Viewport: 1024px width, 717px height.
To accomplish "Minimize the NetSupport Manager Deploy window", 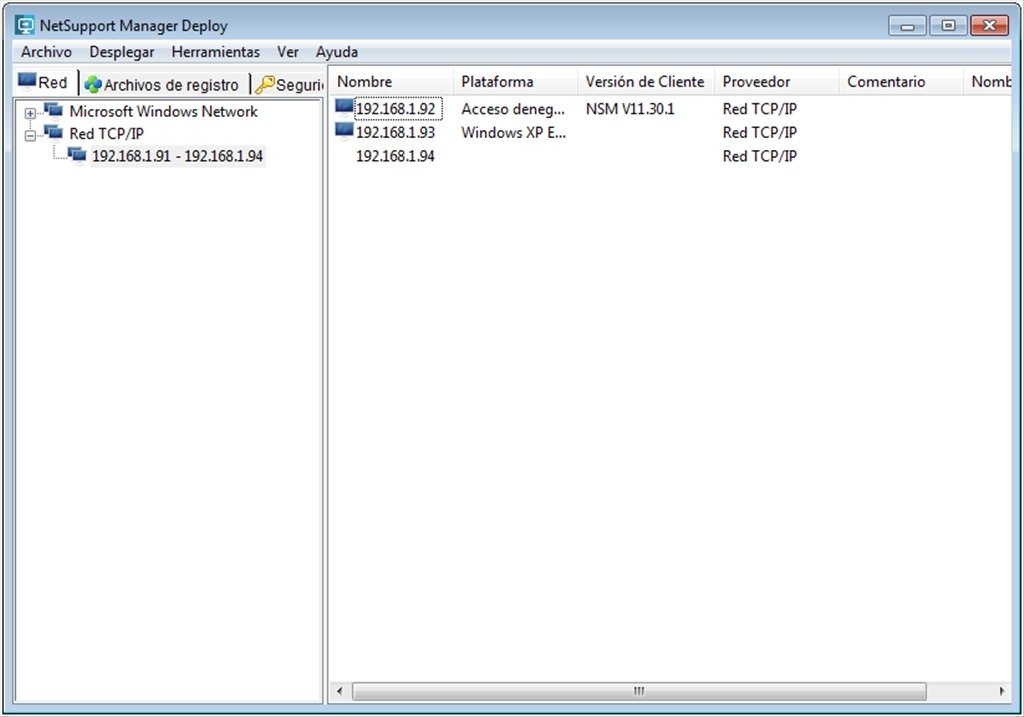I will tap(907, 25).
